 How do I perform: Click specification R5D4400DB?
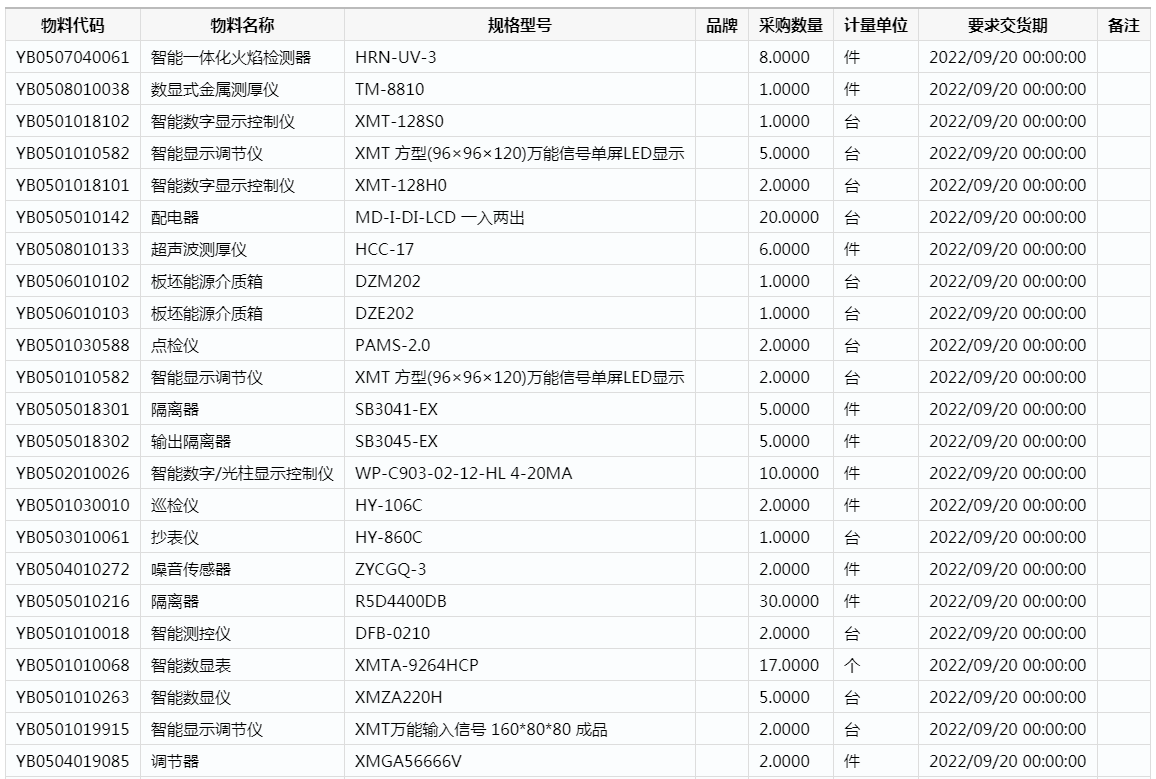point(401,601)
